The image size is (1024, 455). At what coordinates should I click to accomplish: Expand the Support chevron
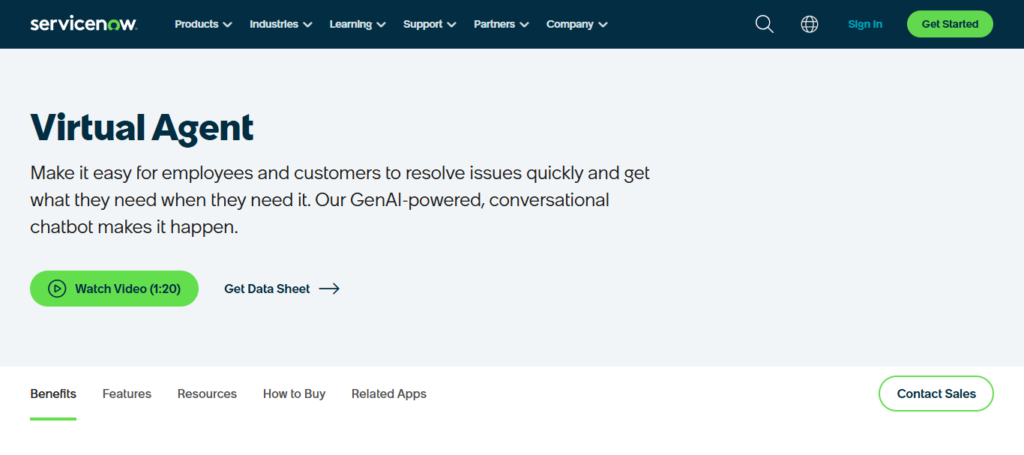coord(452,25)
